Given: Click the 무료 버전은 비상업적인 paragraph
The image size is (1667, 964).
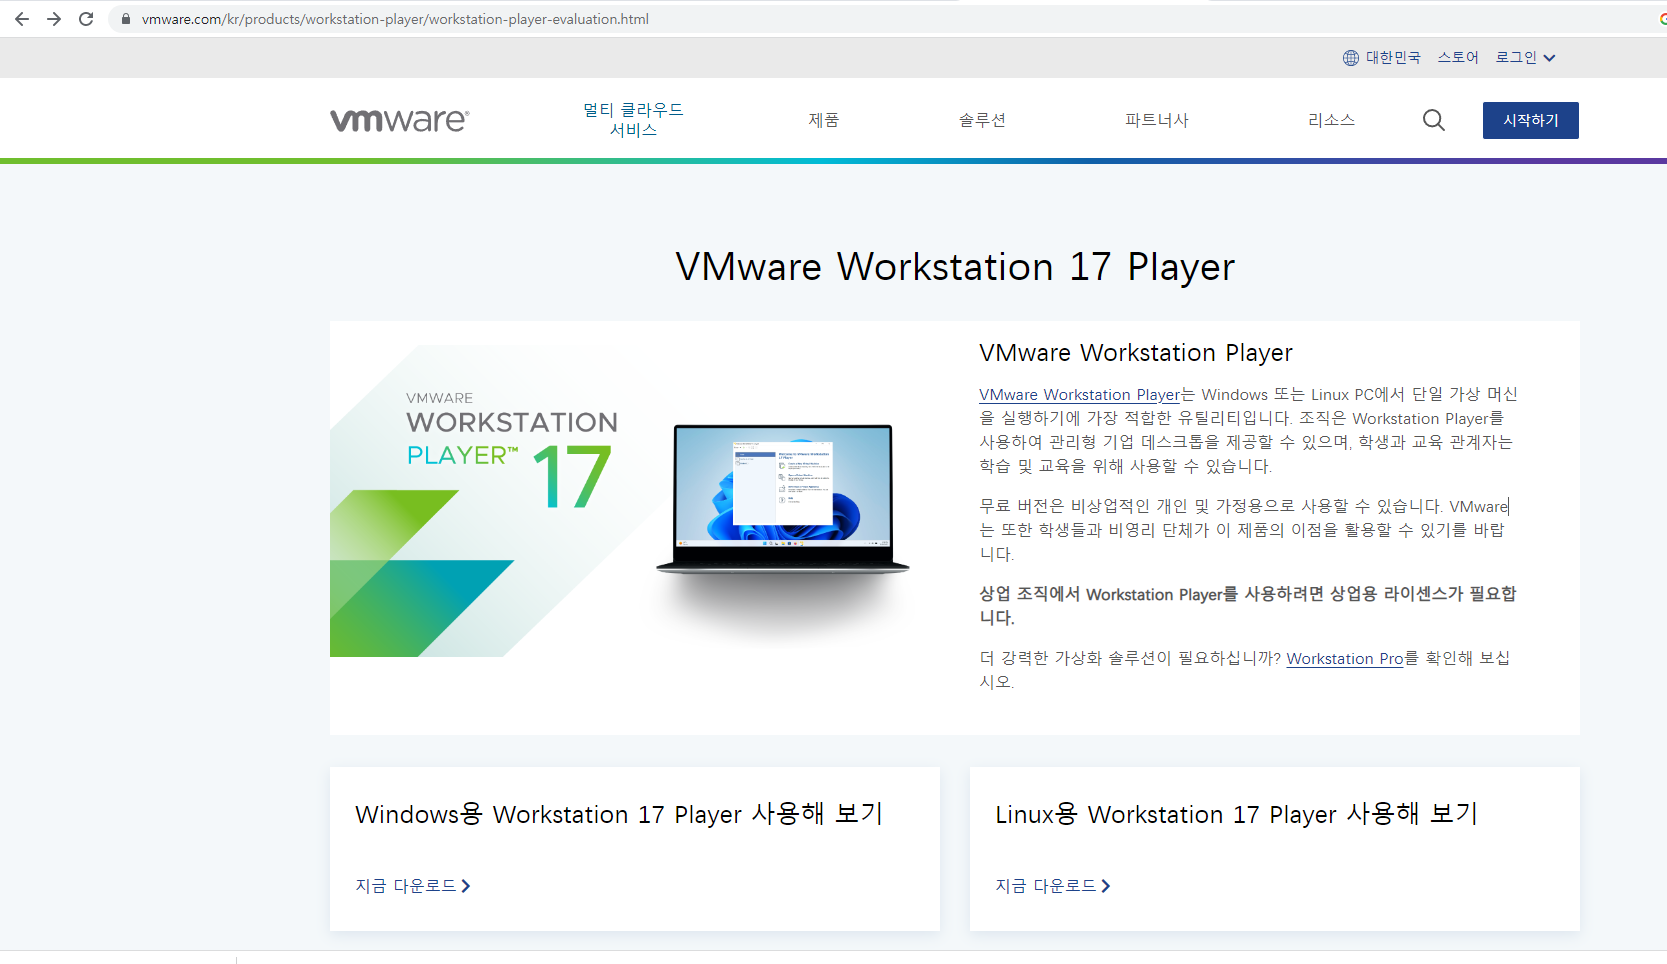Looking at the screenshot, I should pyautogui.click(x=1243, y=530).
